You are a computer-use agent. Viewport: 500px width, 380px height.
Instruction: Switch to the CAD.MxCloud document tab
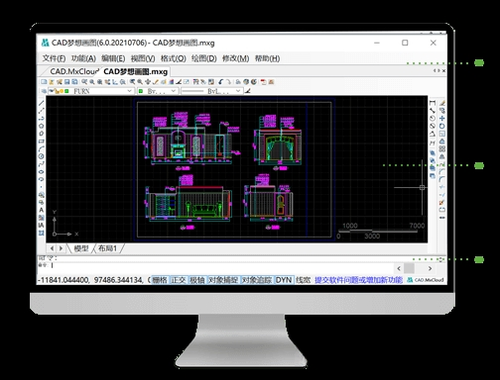(74, 71)
